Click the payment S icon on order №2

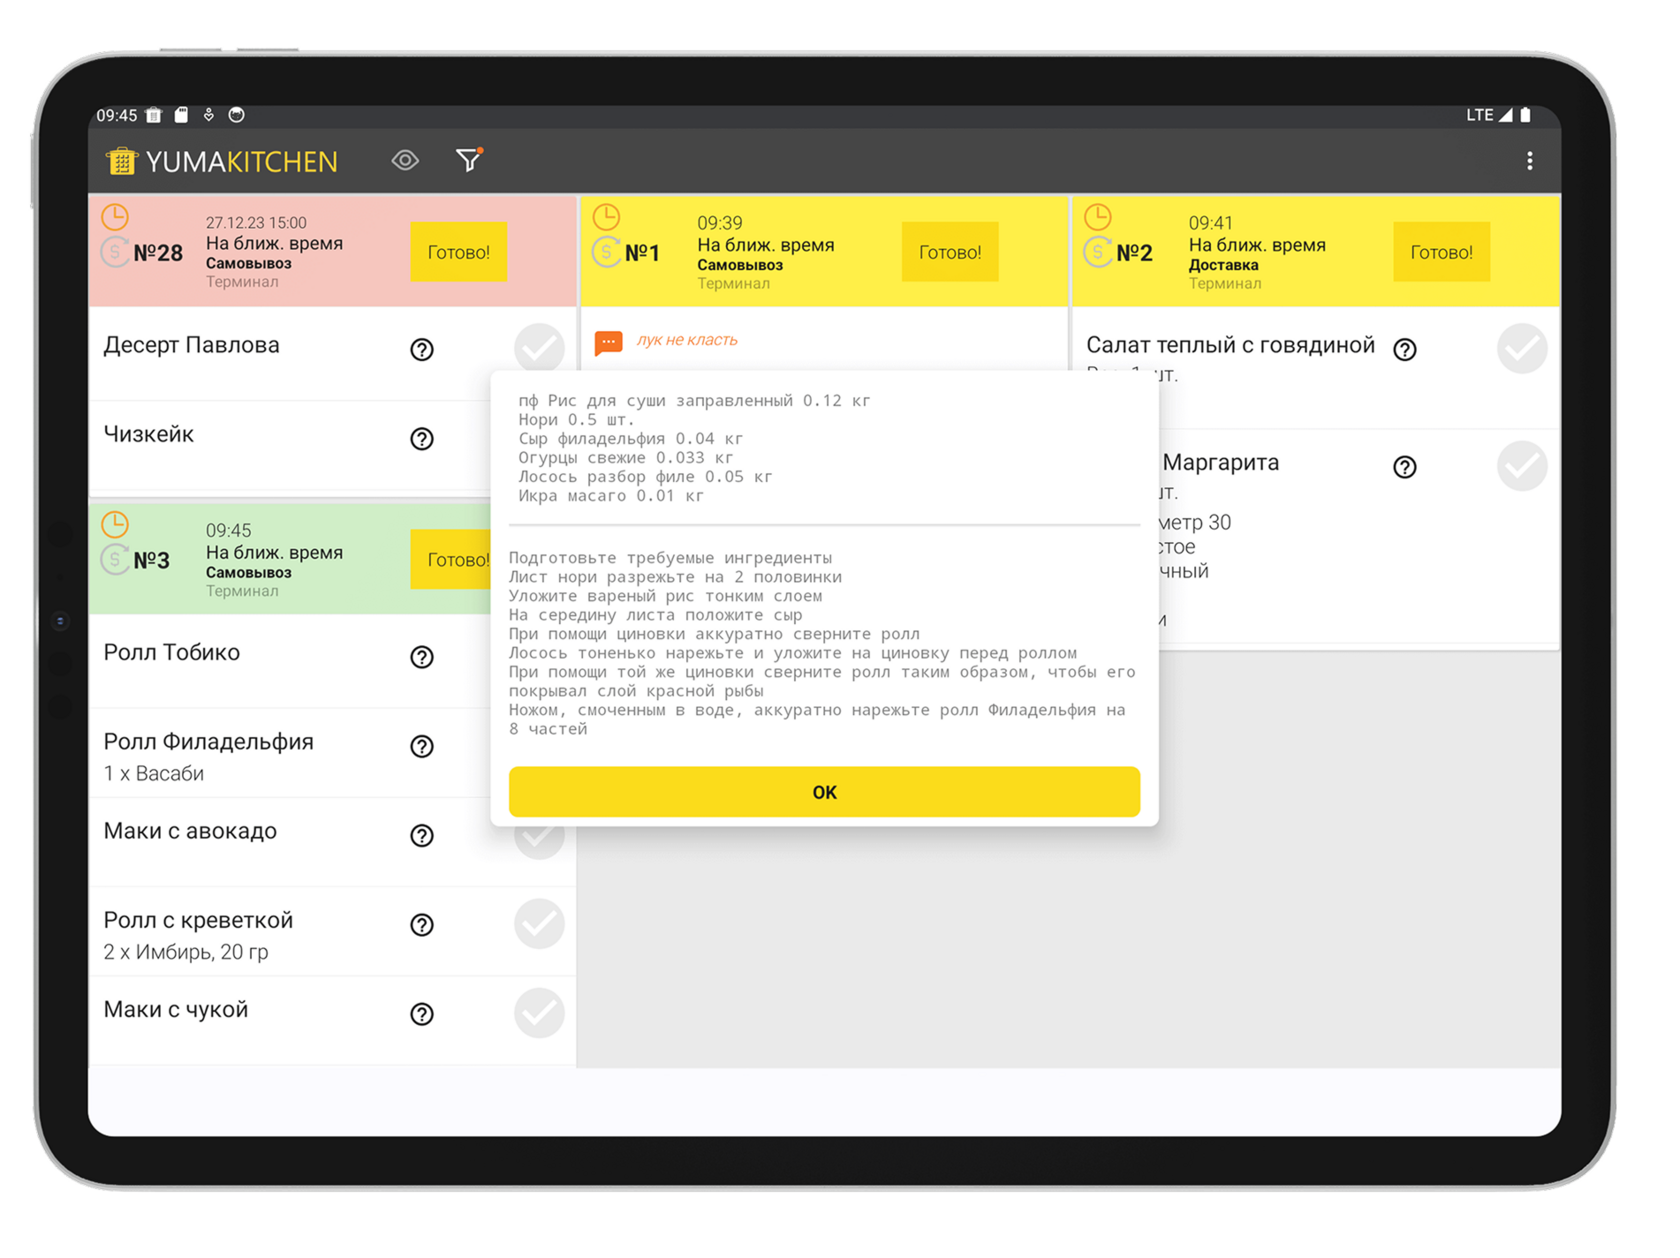pyautogui.click(x=1098, y=252)
